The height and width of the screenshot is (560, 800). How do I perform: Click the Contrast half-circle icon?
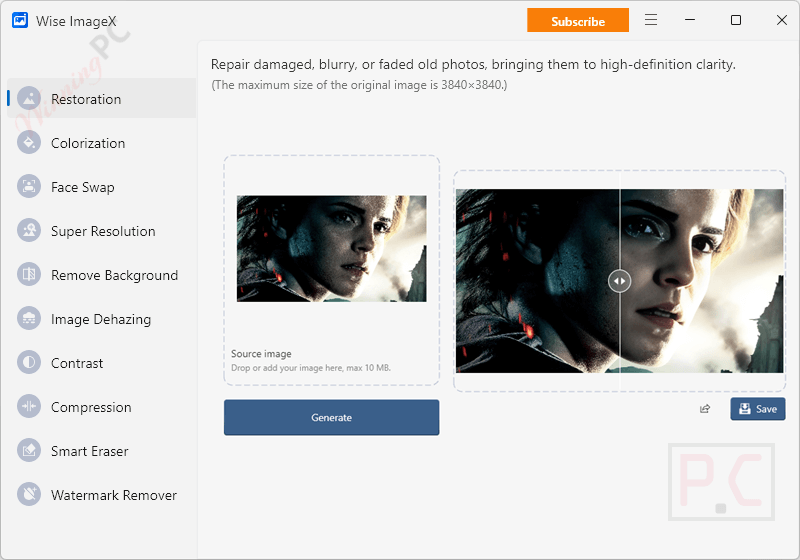(x=29, y=363)
